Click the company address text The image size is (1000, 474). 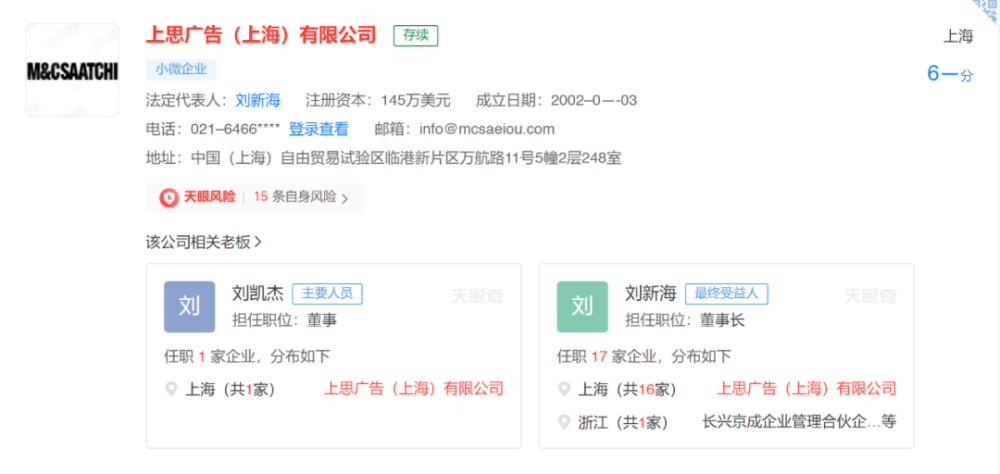point(407,158)
